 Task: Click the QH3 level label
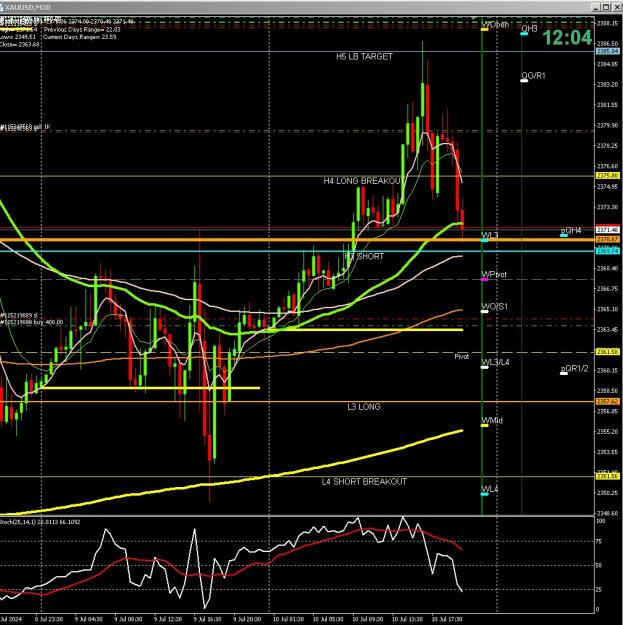(x=529, y=29)
